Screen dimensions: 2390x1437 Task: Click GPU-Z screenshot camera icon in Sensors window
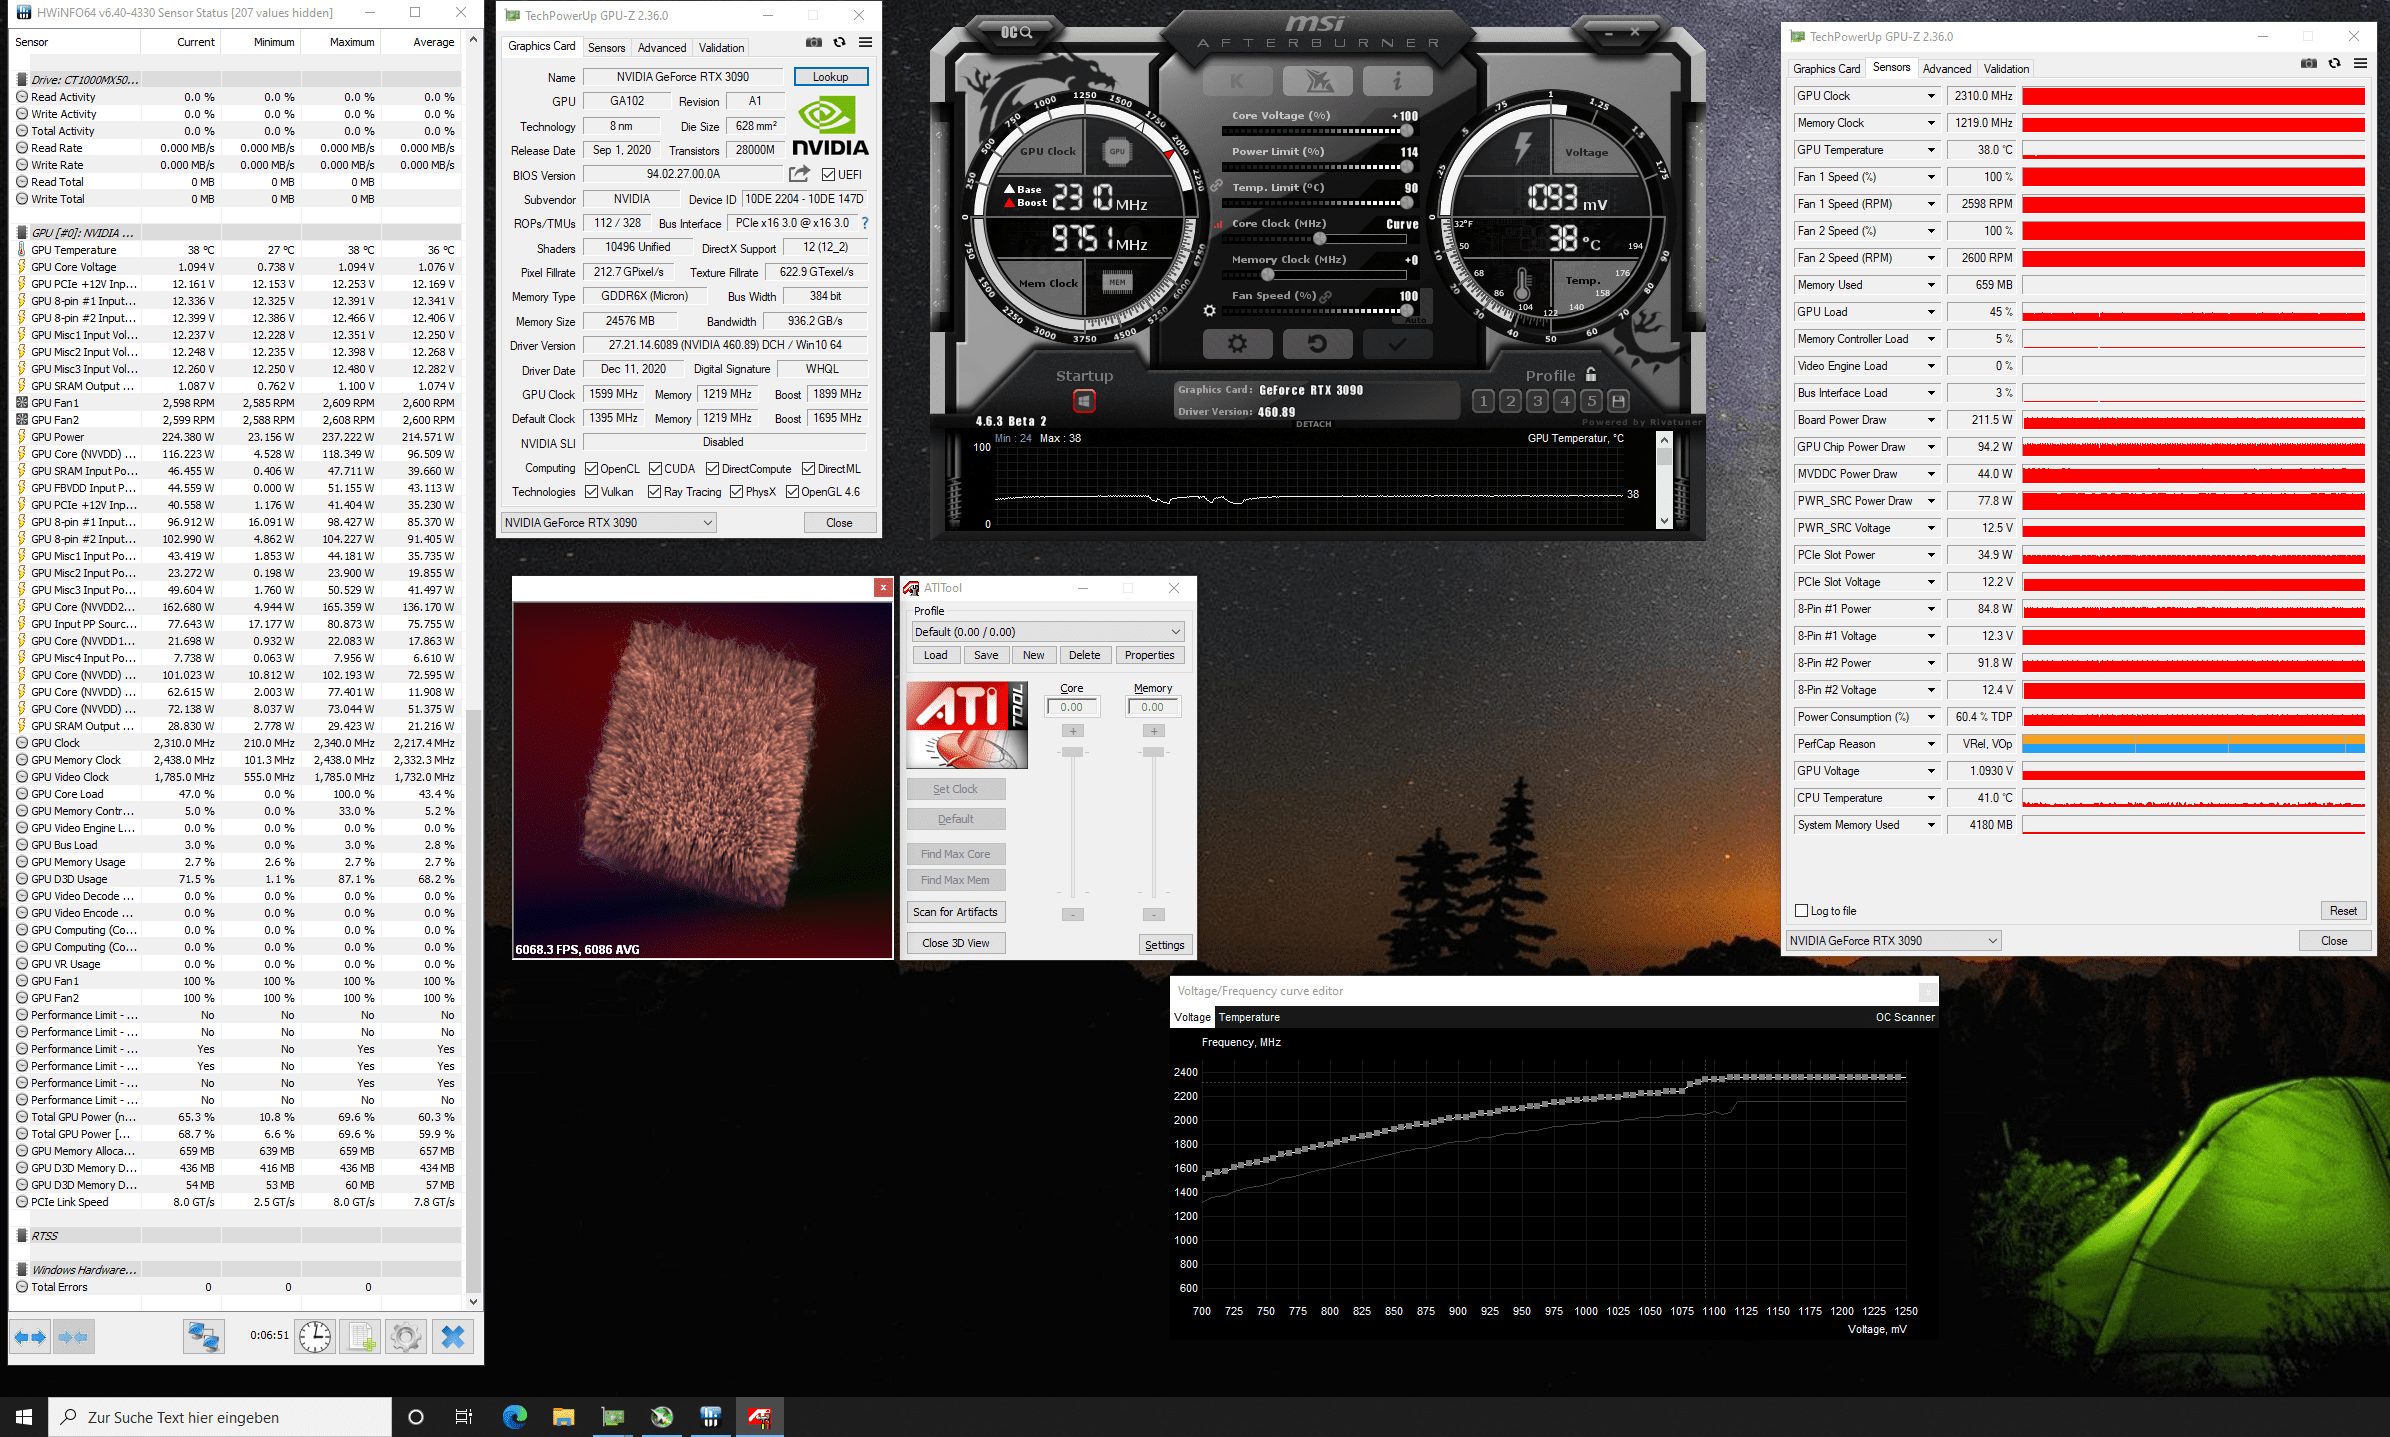tap(2308, 63)
